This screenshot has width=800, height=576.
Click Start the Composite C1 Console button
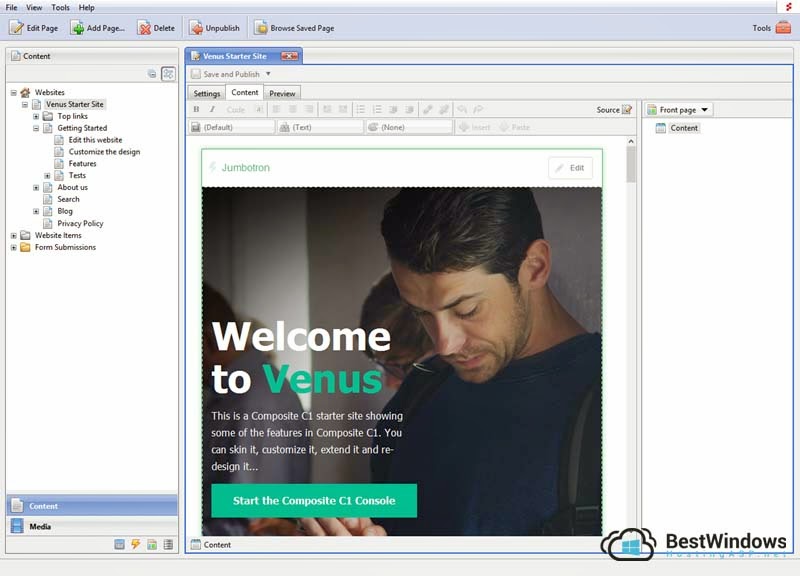point(314,500)
